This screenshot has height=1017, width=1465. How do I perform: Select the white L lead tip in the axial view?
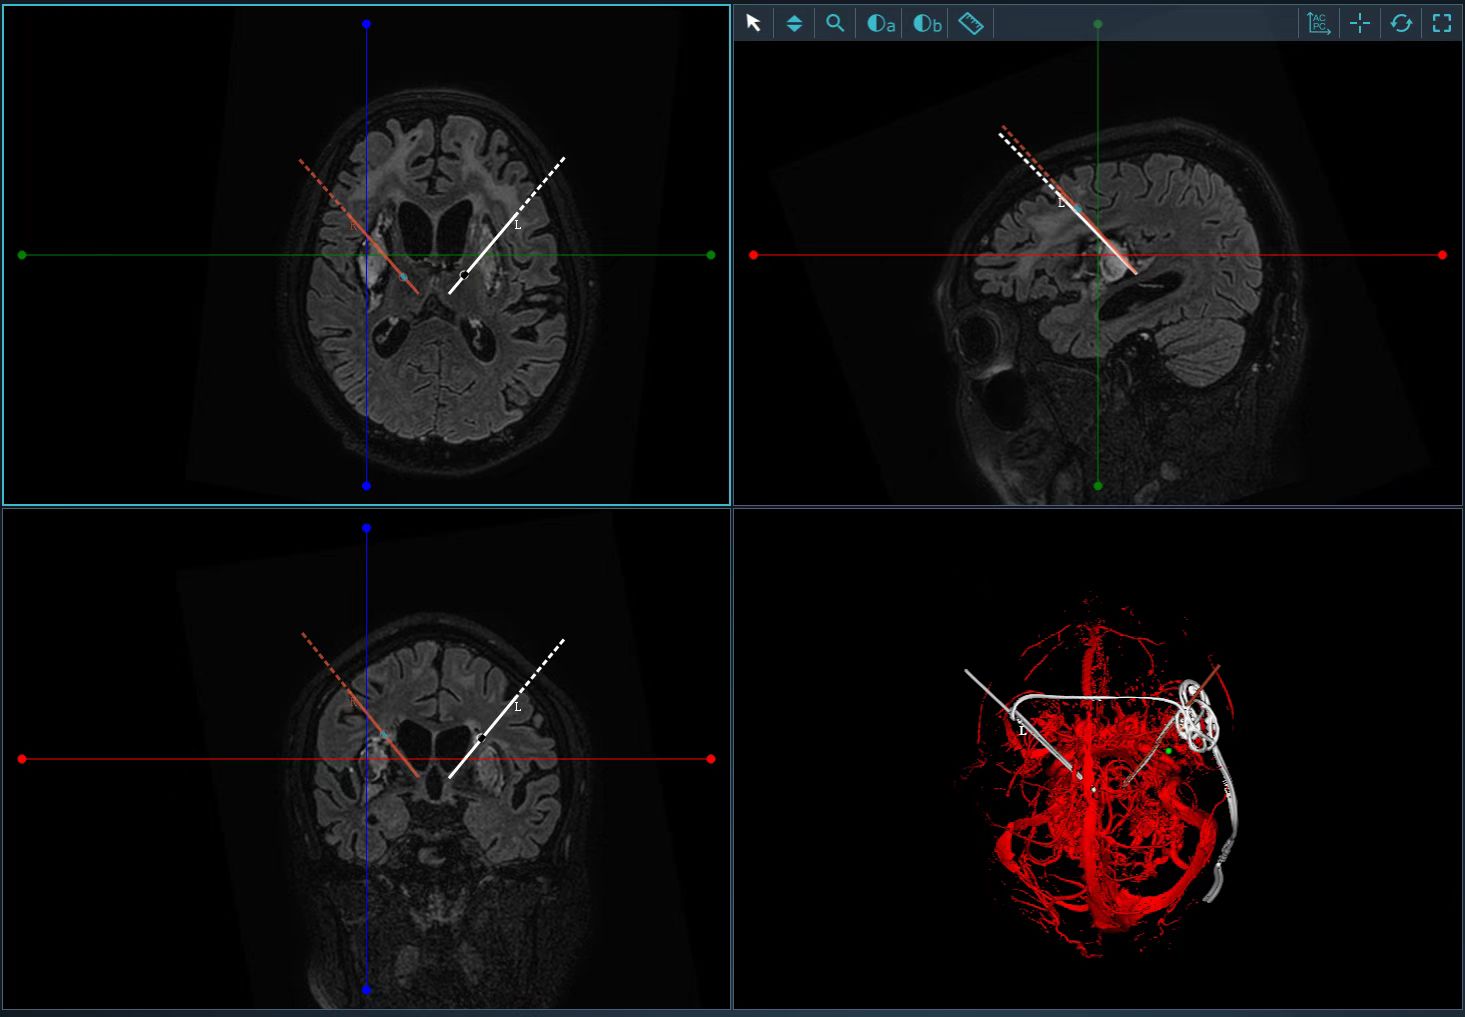pyautogui.click(x=464, y=274)
